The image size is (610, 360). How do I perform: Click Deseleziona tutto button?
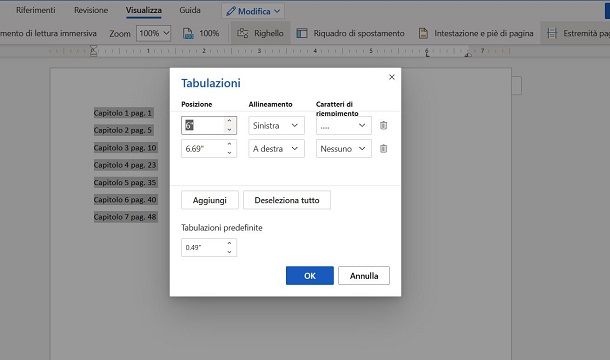point(287,200)
